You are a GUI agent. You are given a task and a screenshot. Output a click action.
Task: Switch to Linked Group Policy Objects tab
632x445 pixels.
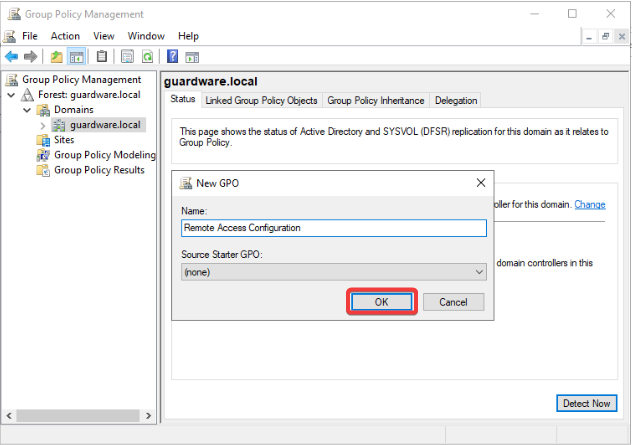pos(261,100)
